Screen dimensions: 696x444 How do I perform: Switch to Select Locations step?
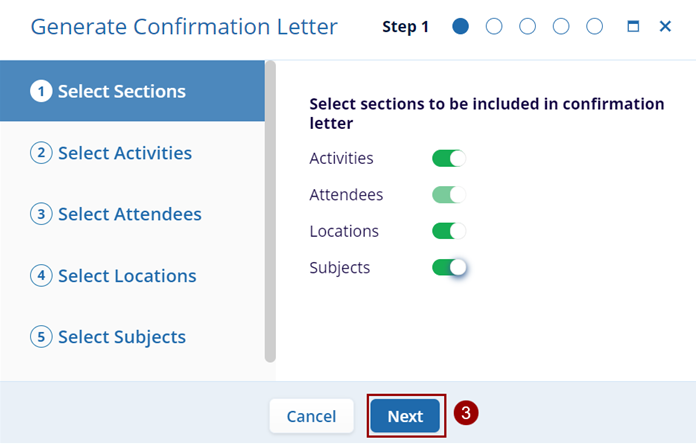(126, 276)
